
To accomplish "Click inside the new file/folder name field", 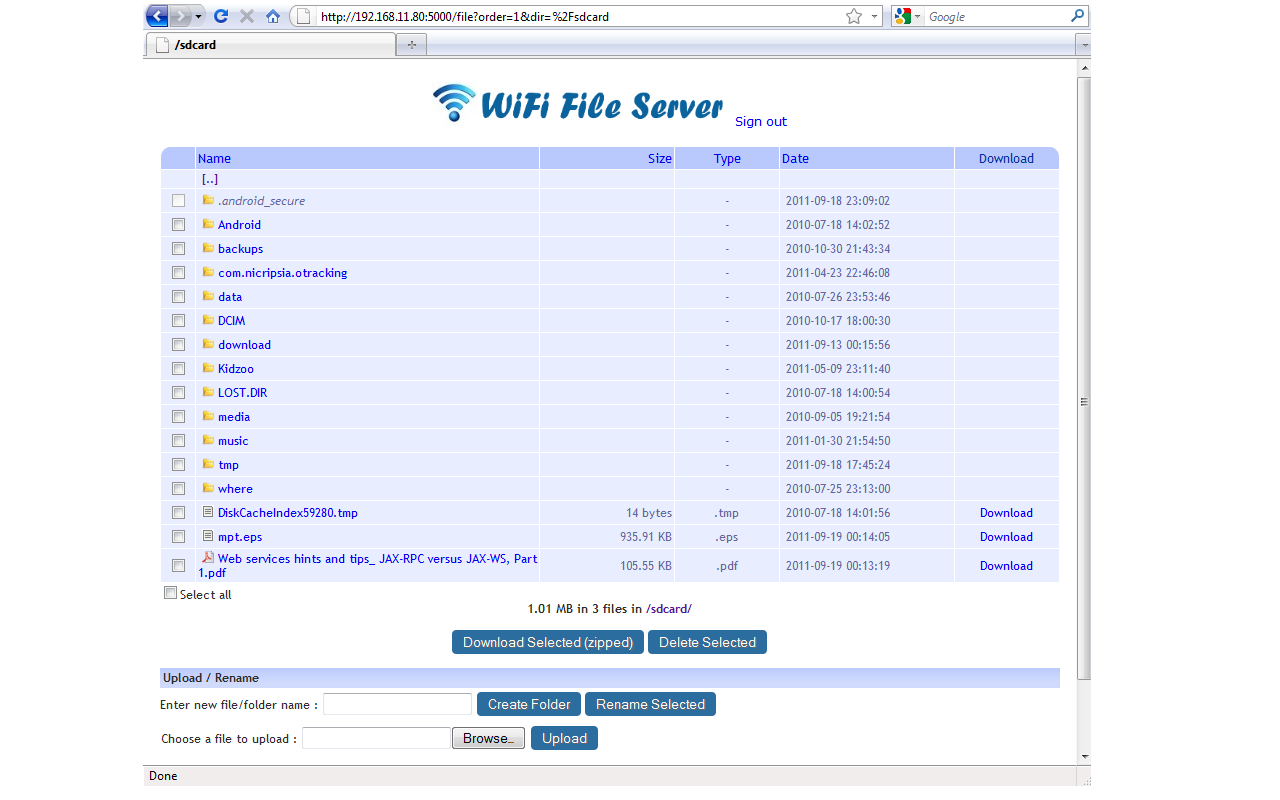I will (x=397, y=704).
